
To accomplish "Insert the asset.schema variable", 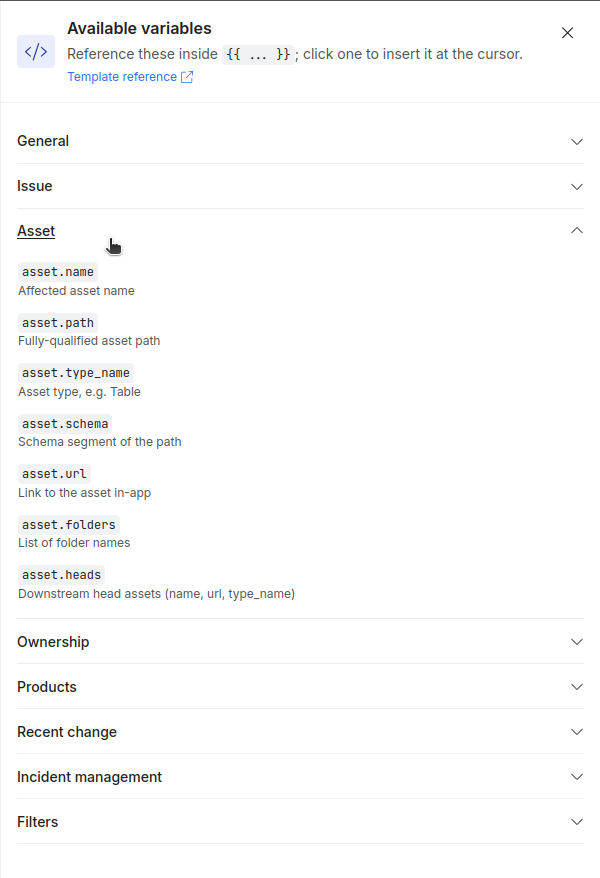I will pos(65,423).
